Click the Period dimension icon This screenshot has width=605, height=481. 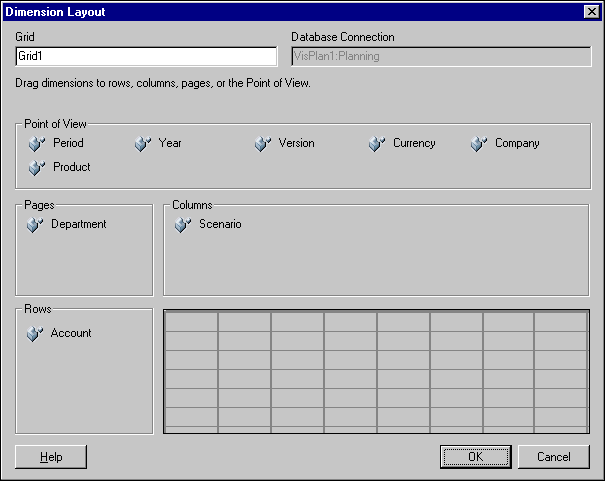(37, 144)
